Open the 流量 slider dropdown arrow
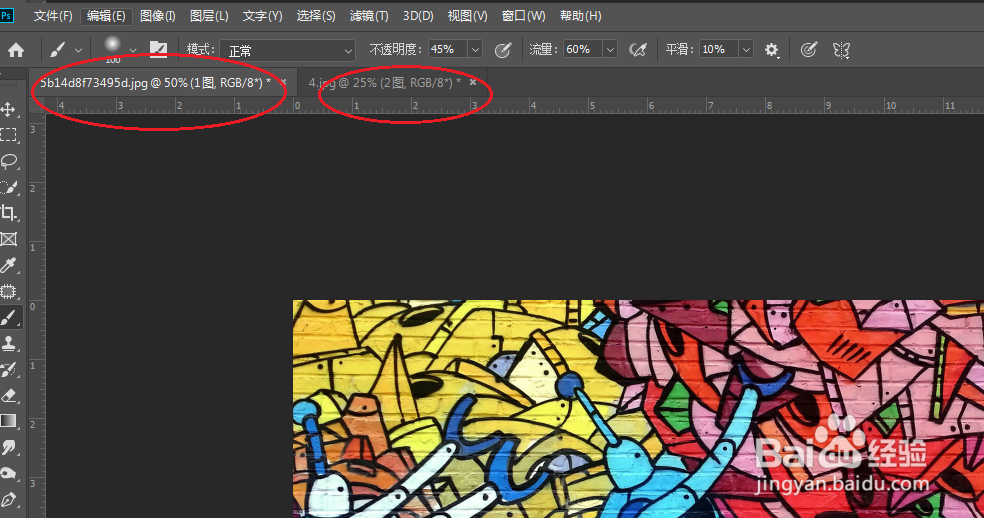Screen dimensions: 984x518 click(x=610, y=50)
